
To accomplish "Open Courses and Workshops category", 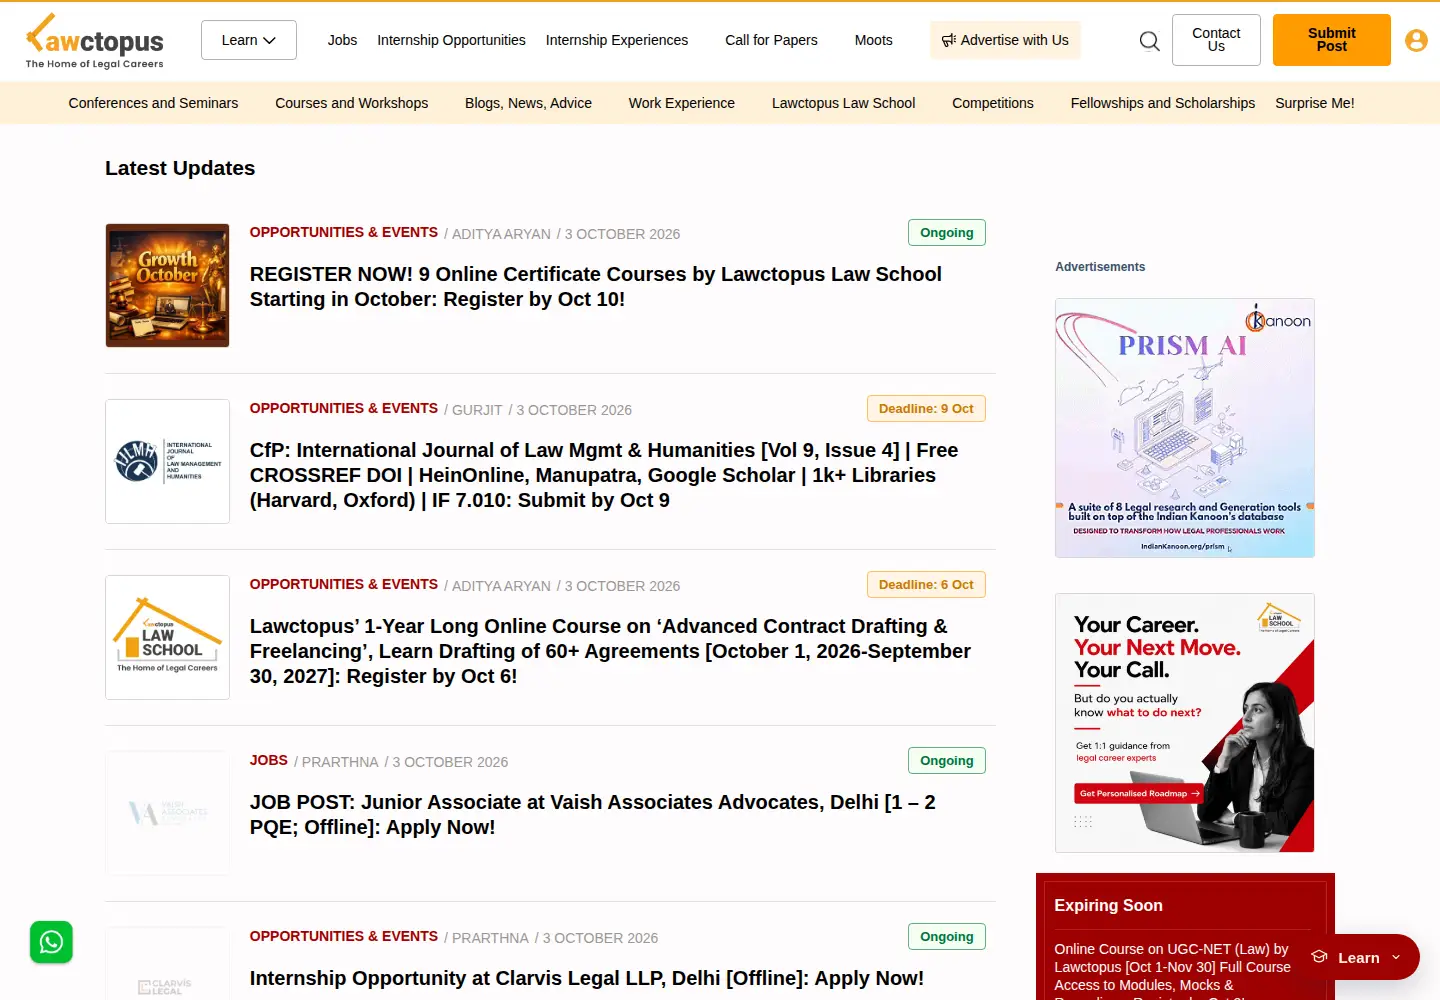I will [351, 103].
